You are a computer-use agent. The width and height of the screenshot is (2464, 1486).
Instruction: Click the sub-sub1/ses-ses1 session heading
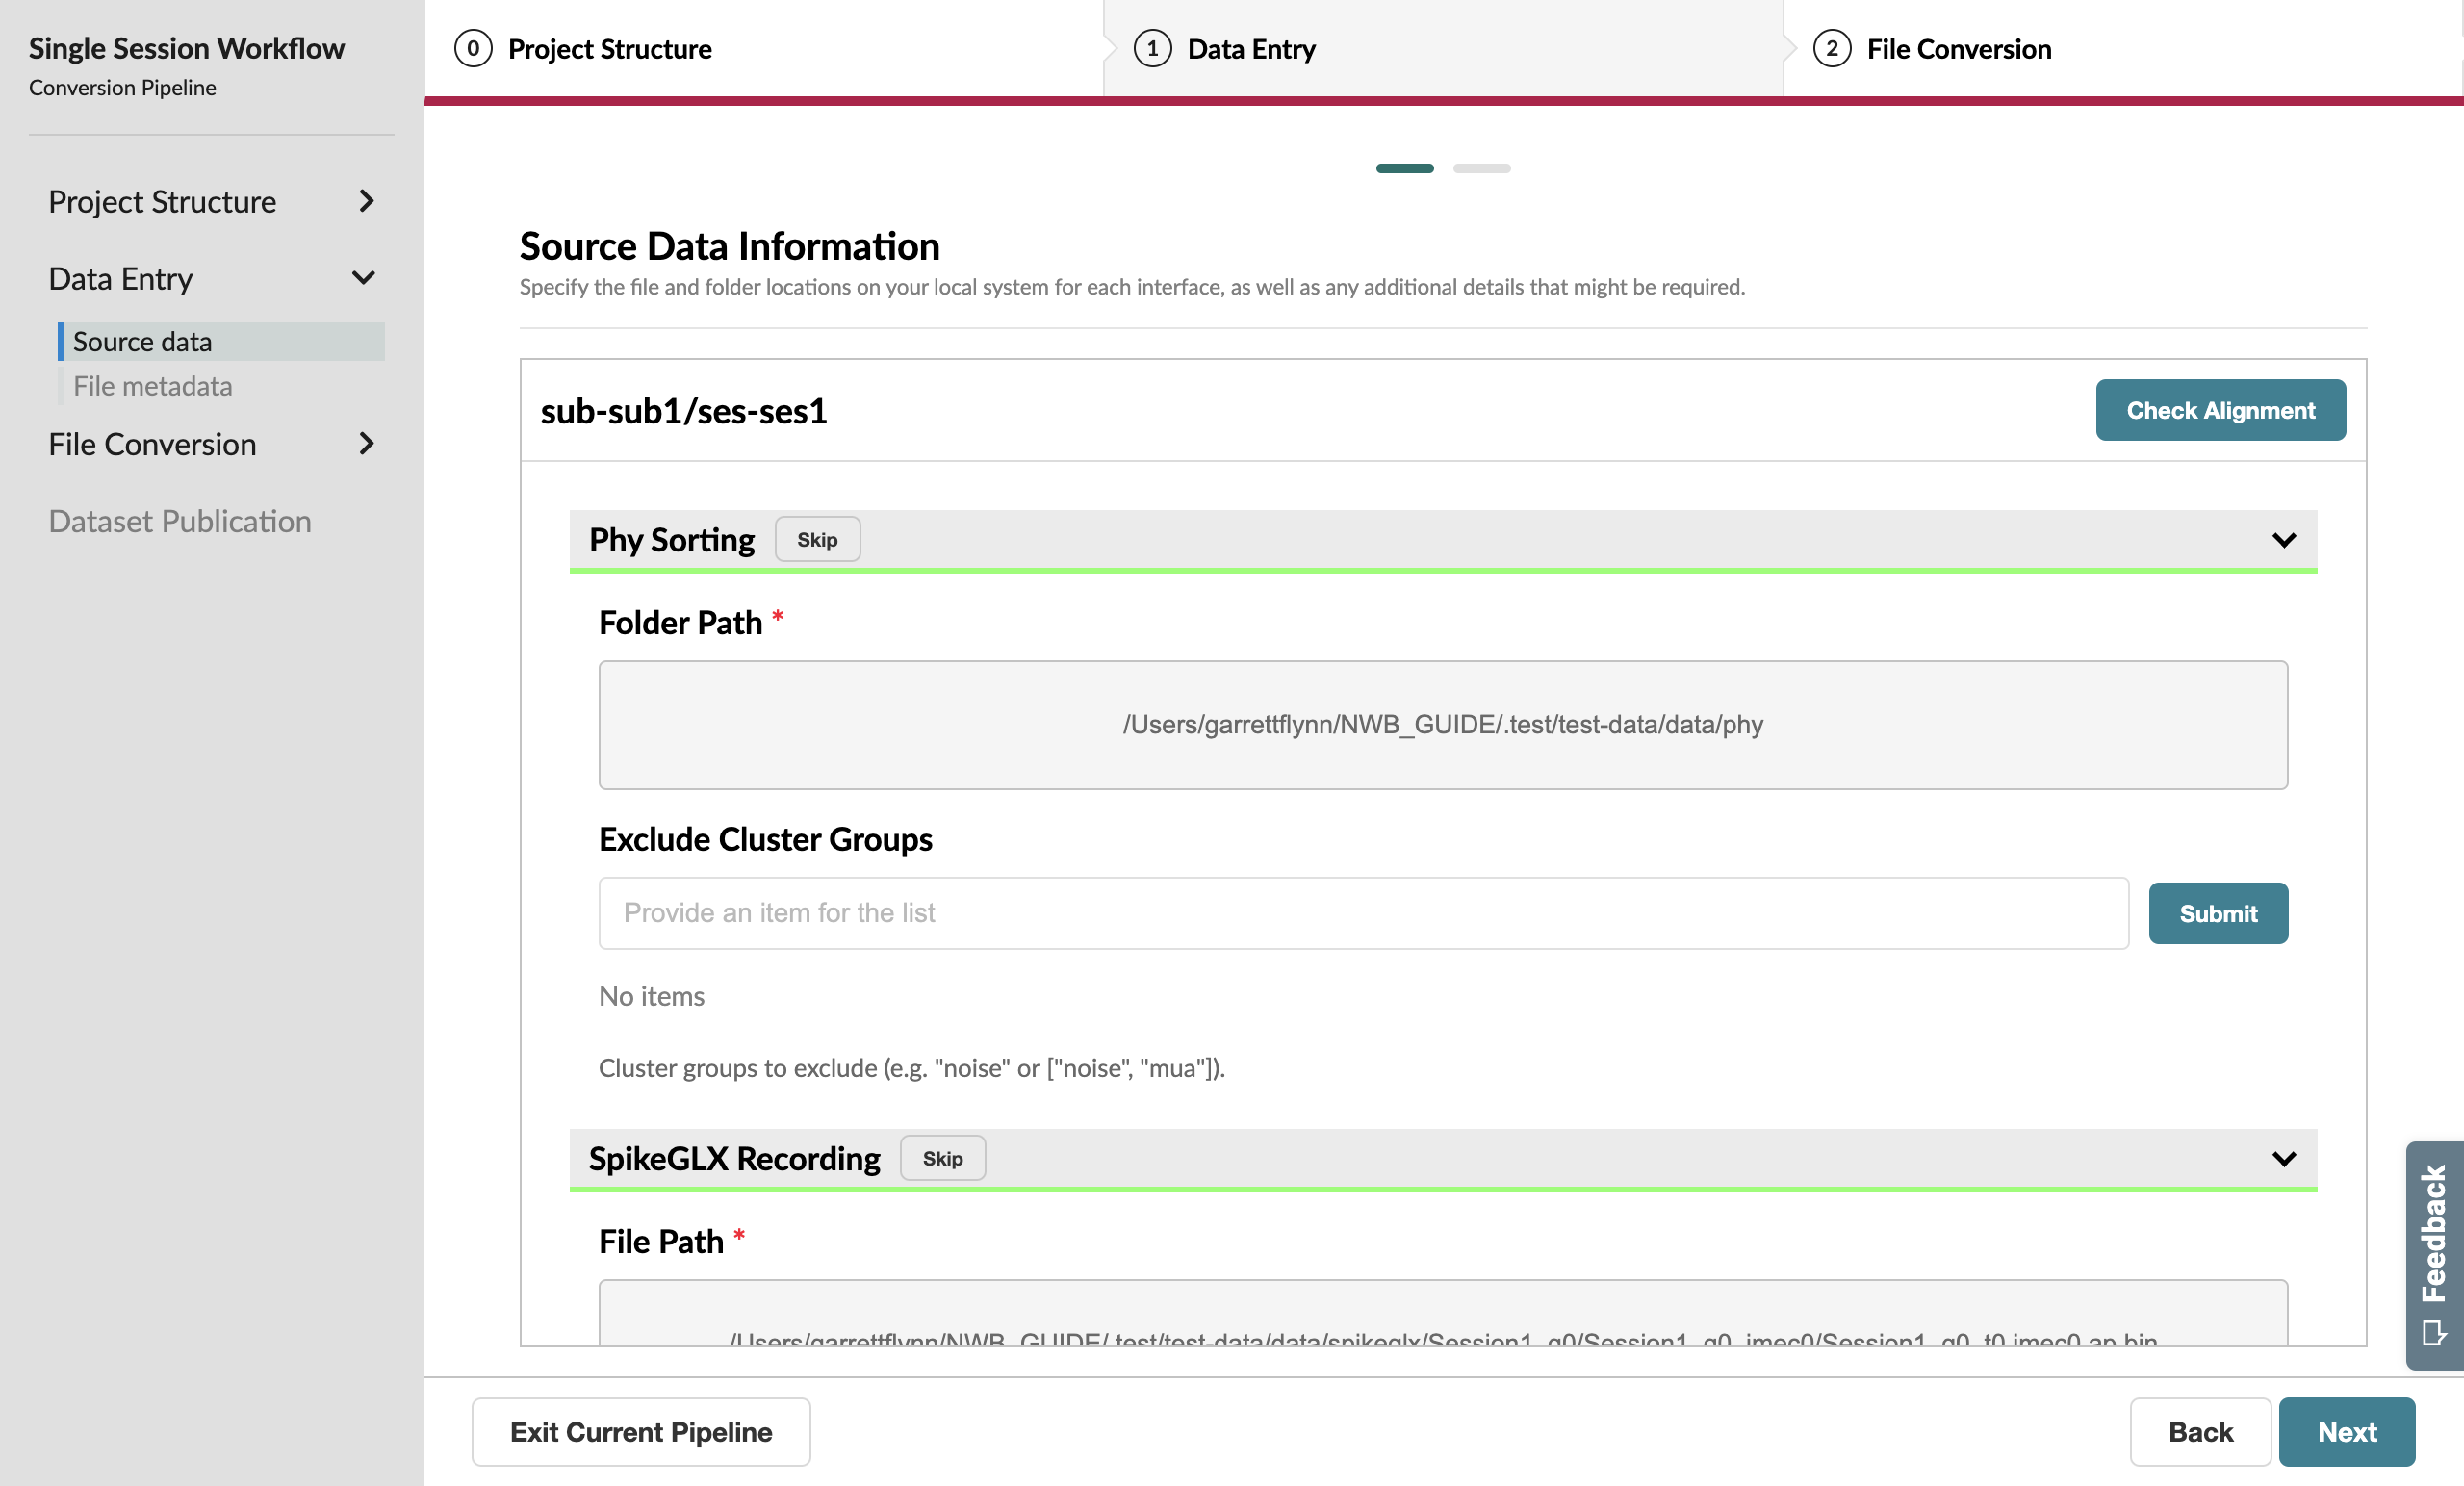(x=684, y=411)
